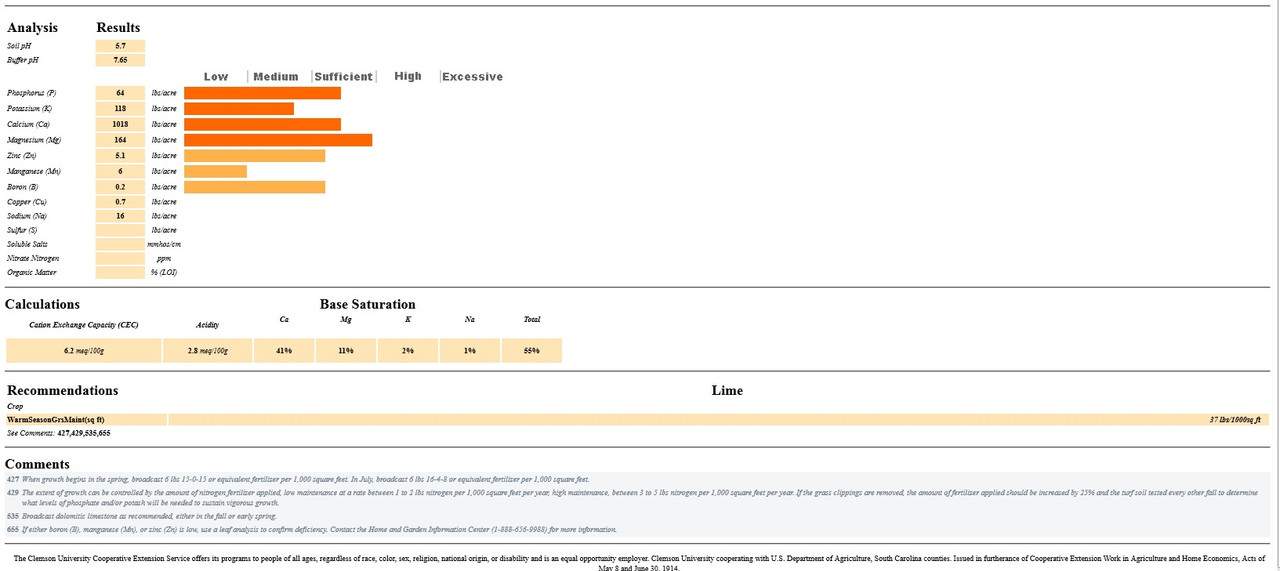The image size is (1280, 571).
Task: Click the Phosphorus (P) row label
Action: point(31,93)
